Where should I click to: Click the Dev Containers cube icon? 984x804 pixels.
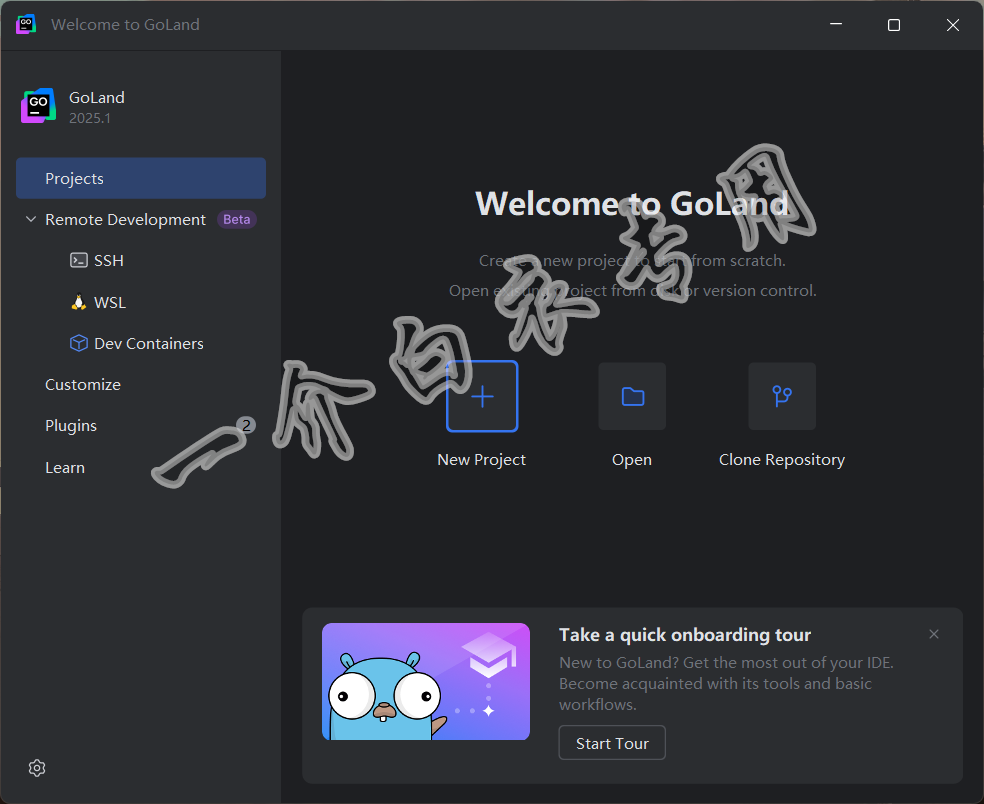point(78,343)
